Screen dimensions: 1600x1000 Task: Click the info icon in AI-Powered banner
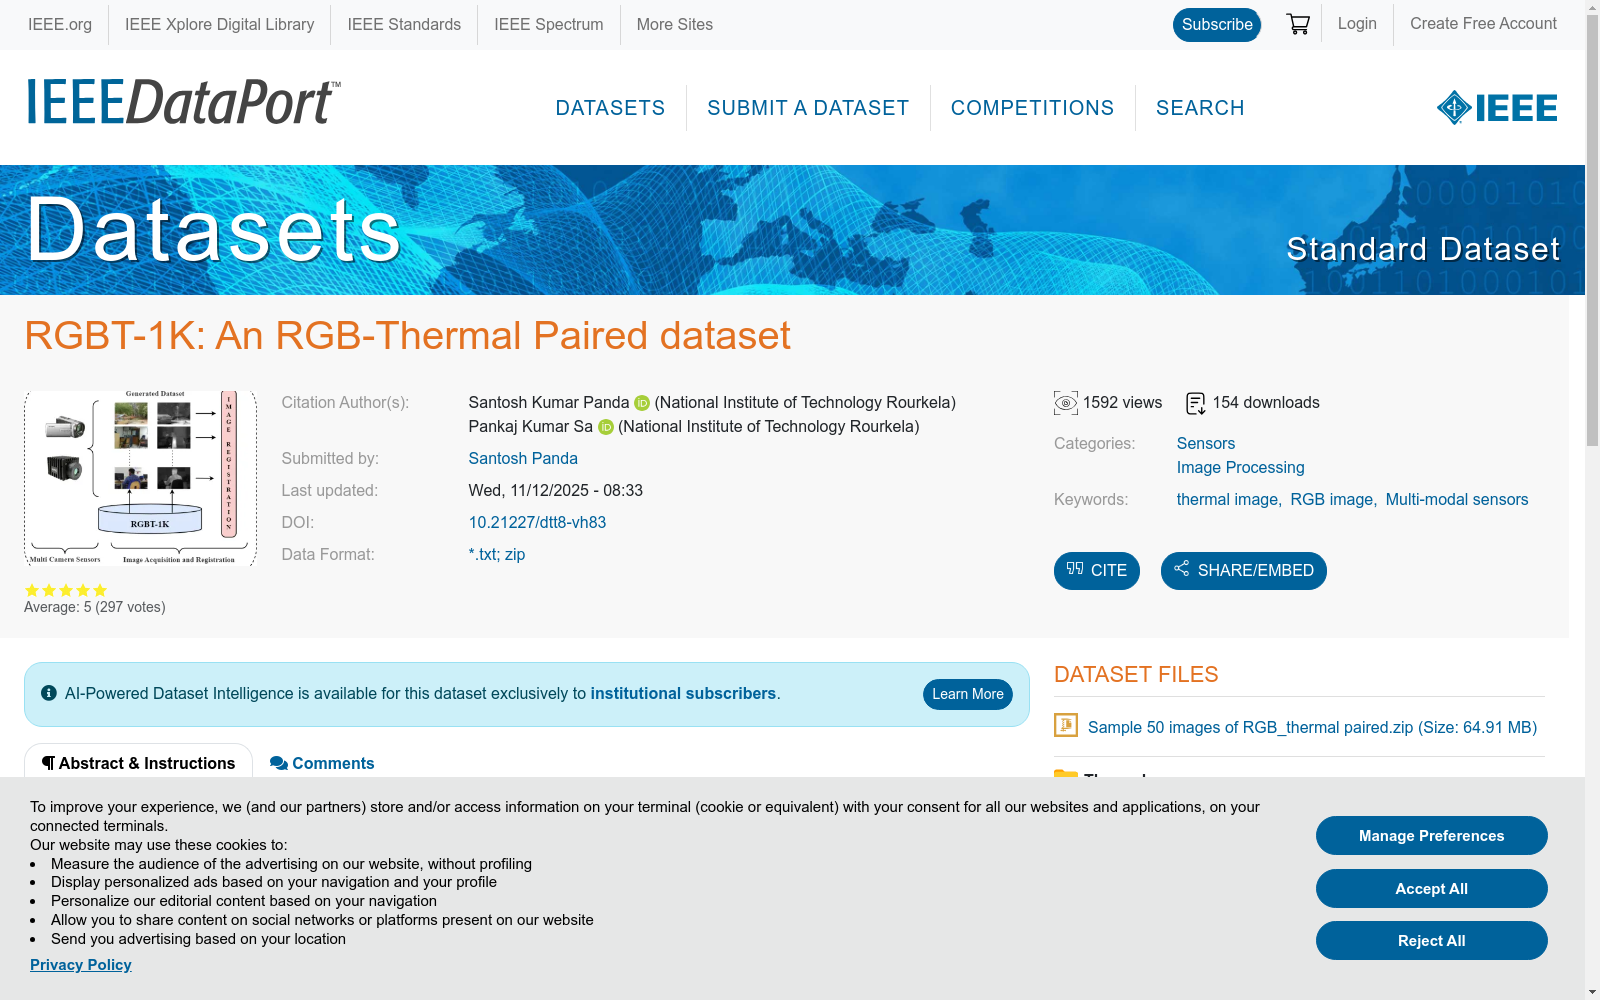(49, 693)
